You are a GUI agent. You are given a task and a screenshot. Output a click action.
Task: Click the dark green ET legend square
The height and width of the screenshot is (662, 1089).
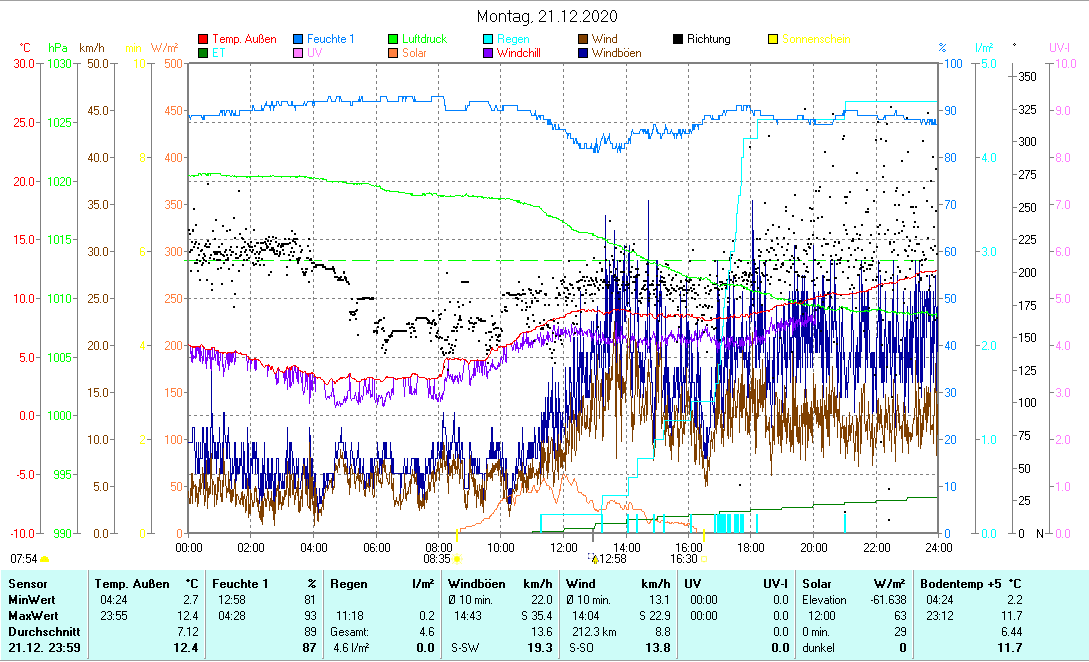coord(204,53)
